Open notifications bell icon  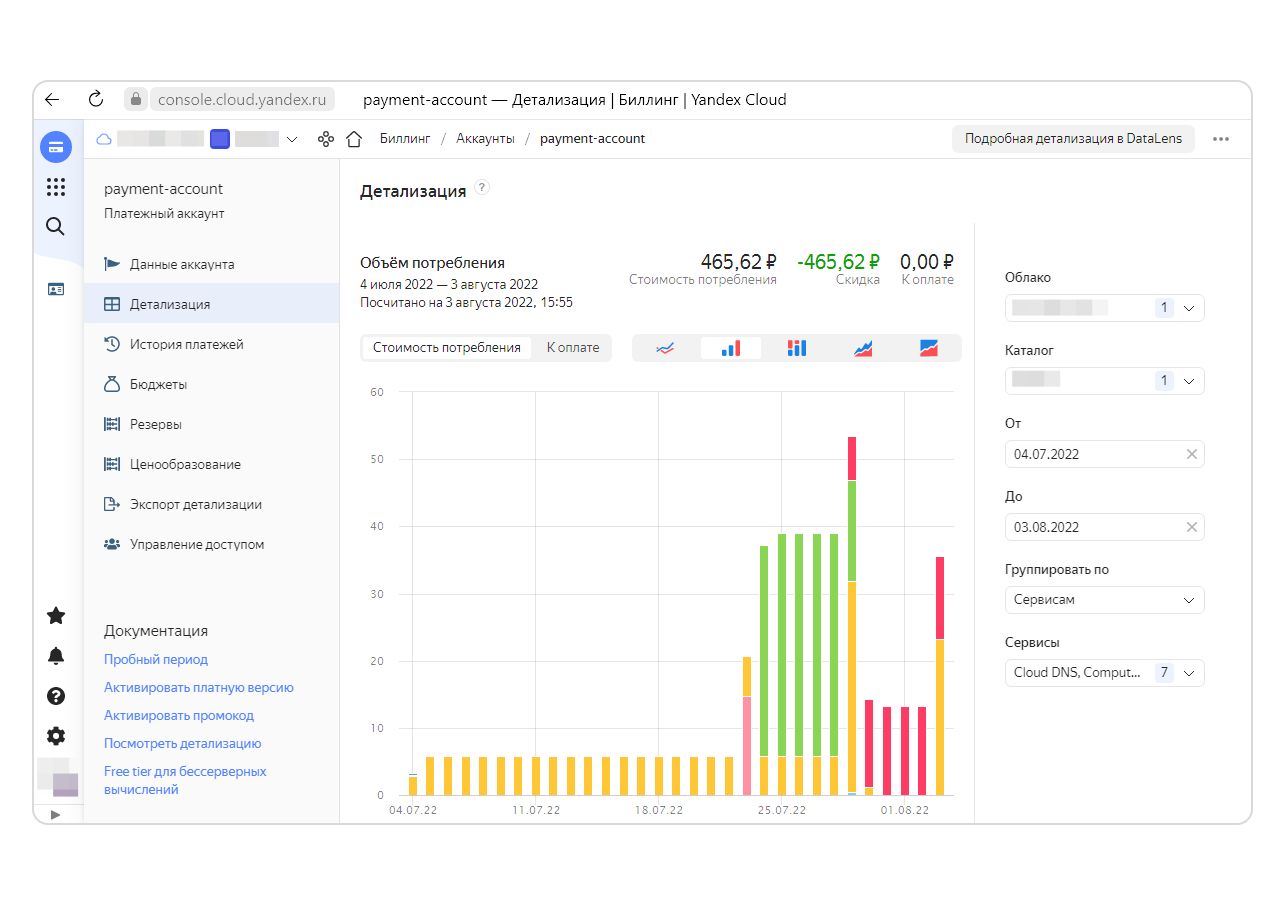(x=56, y=656)
